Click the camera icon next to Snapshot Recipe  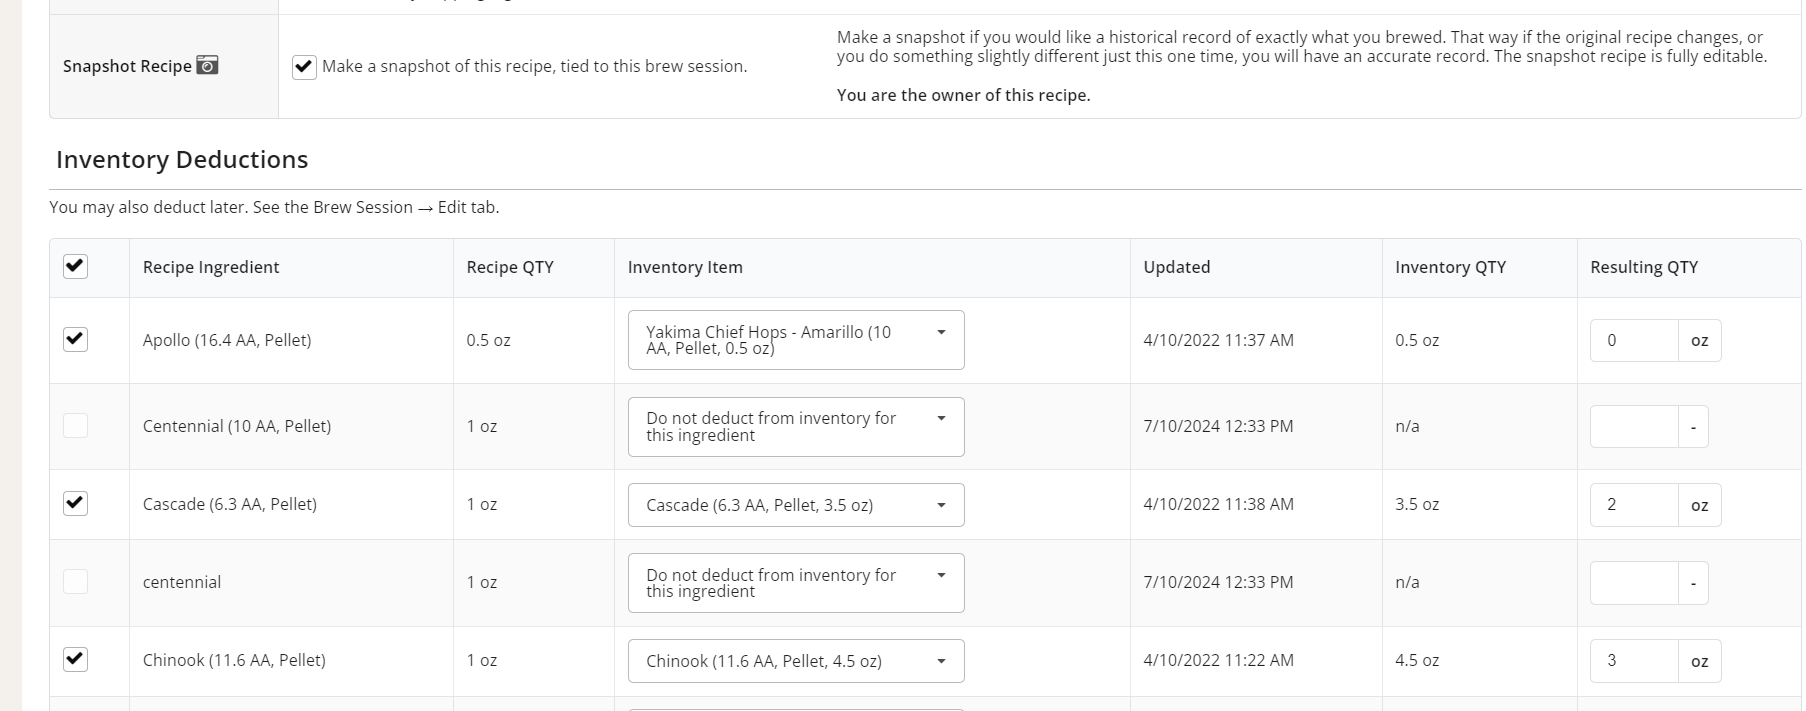[x=207, y=65]
